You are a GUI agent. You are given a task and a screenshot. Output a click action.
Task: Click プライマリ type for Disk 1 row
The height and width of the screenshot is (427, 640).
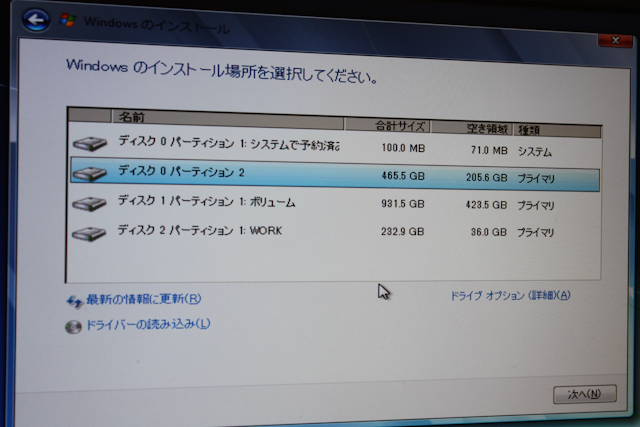coord(536,206)
